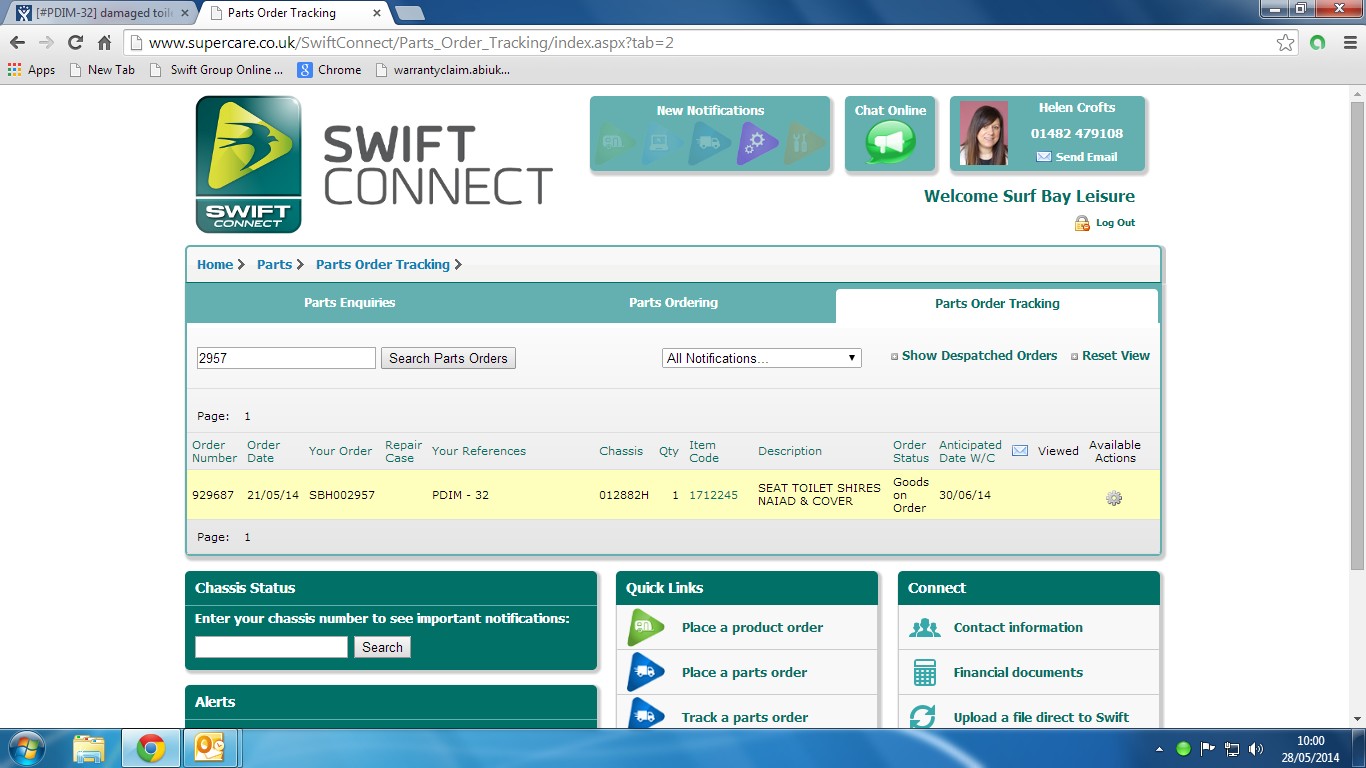Open the purple gears notification icon
1366x768 pixels.
click(x=755, y=143)
